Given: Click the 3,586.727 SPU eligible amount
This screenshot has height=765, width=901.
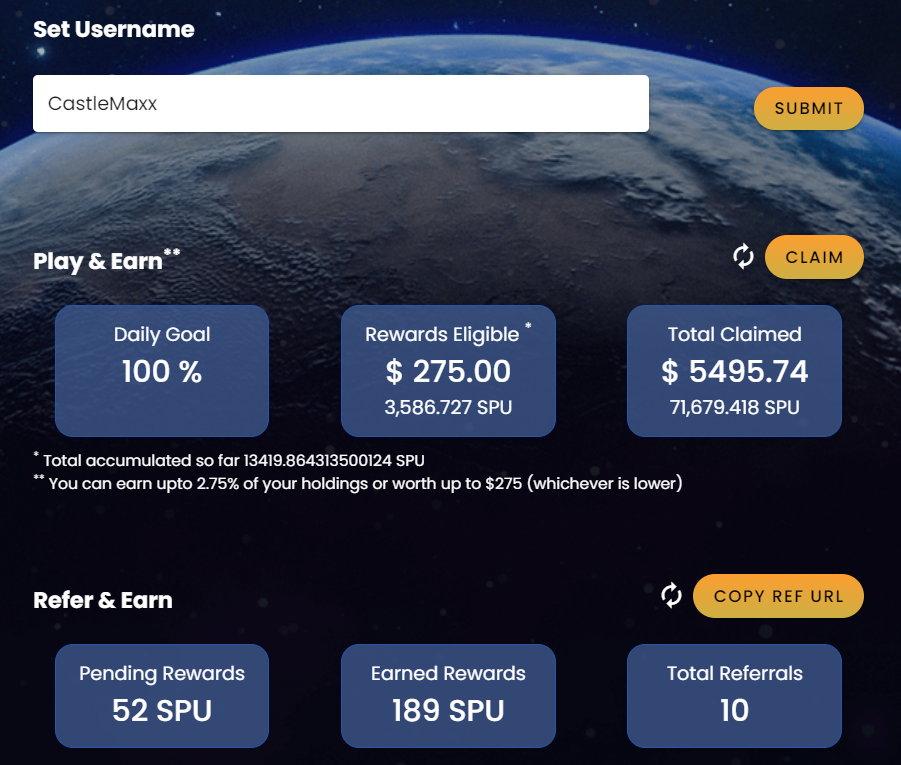Looking at the screenshot, I should click(x=448, y=407).
